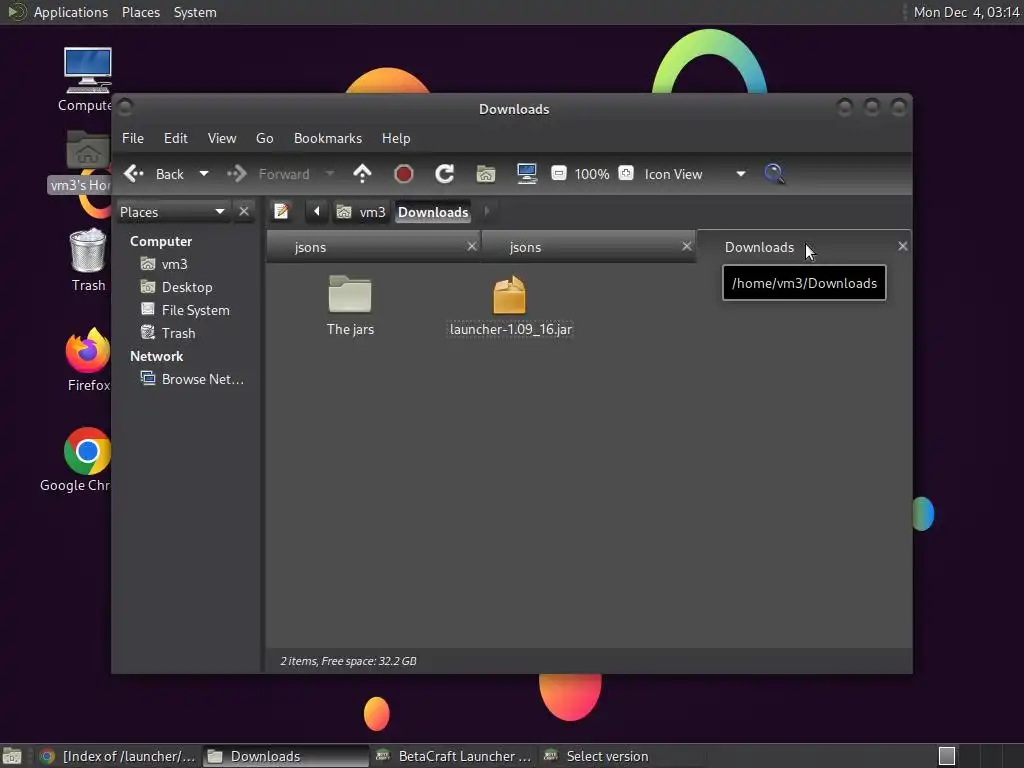Click status bar '2 items, Free space' text

click(x=348, y=661)
